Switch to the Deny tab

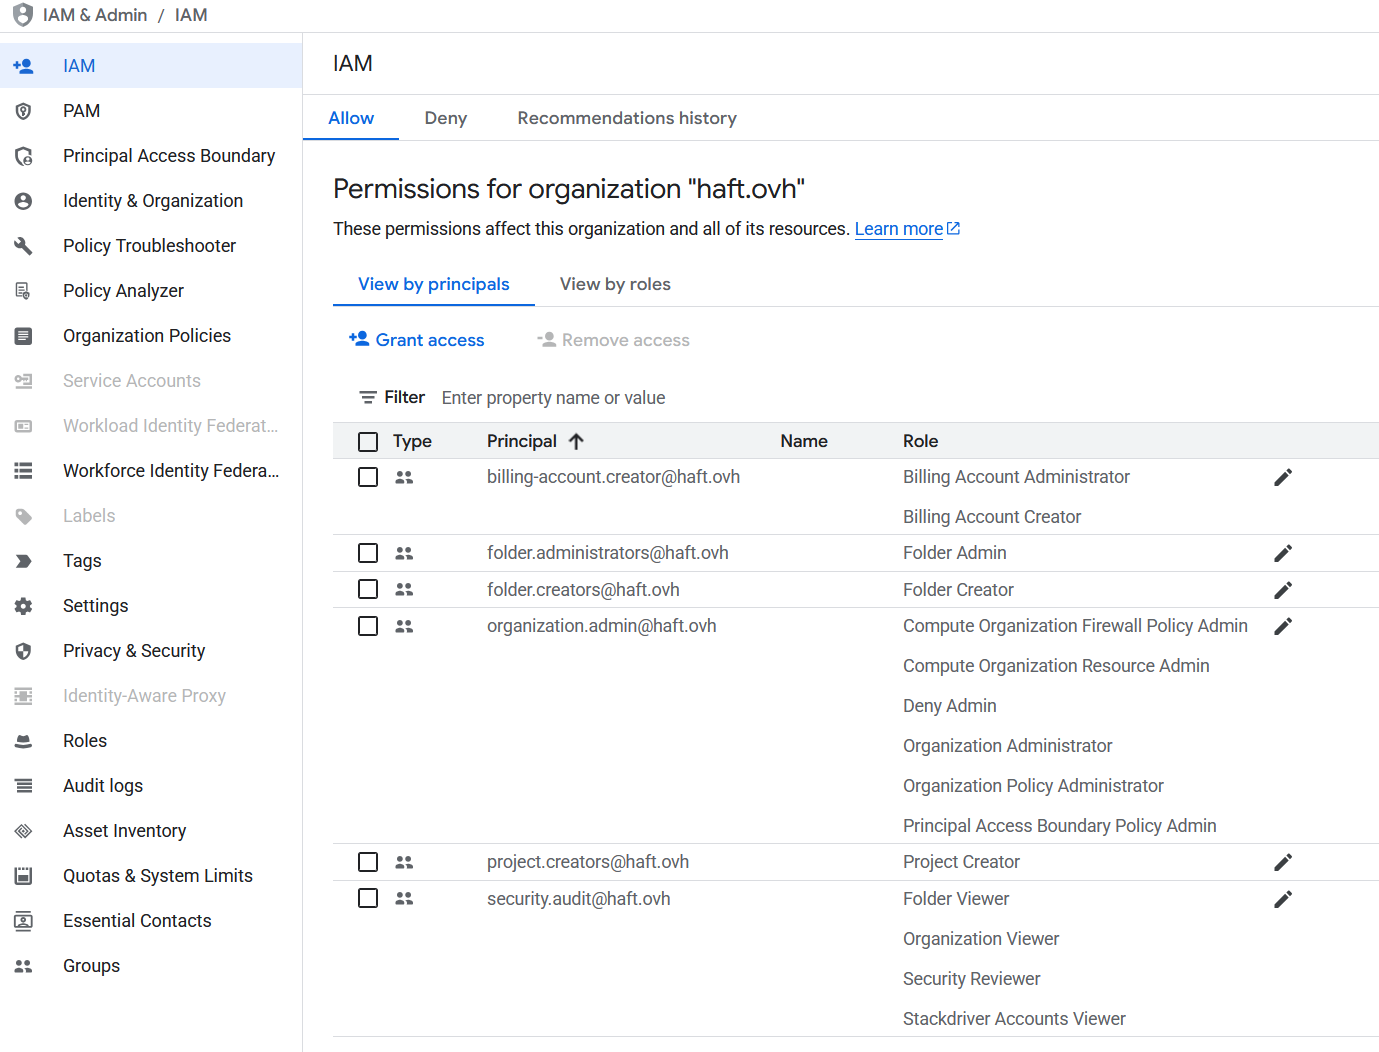click(x=445, y=118)
